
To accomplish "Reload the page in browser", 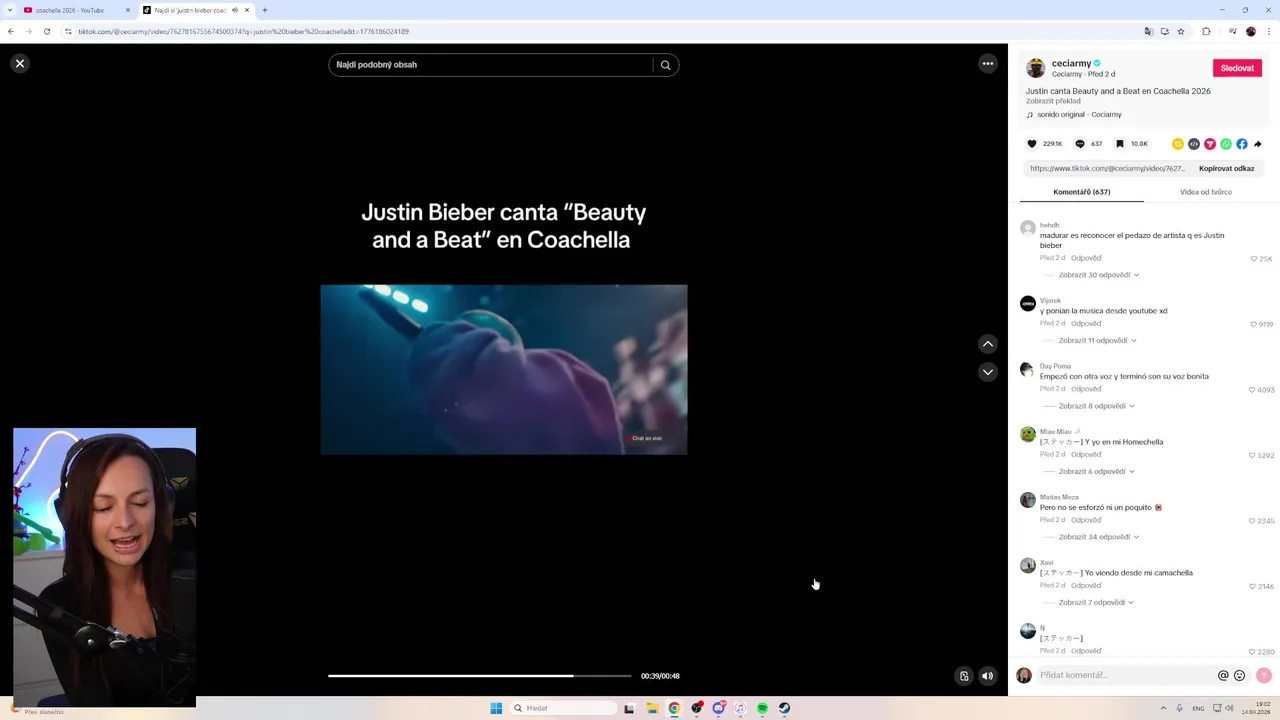I will click(46, 31).
